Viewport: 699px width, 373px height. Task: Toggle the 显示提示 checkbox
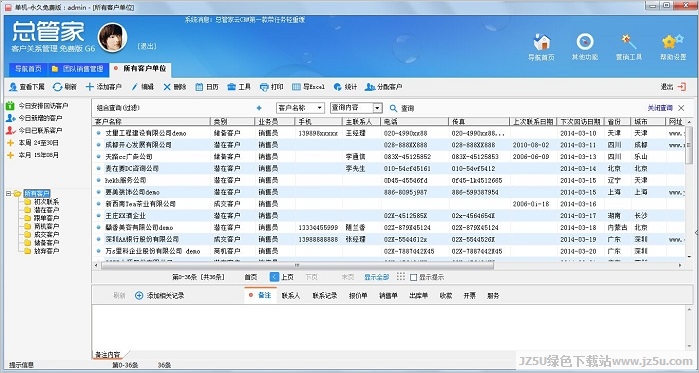[413, 277]
